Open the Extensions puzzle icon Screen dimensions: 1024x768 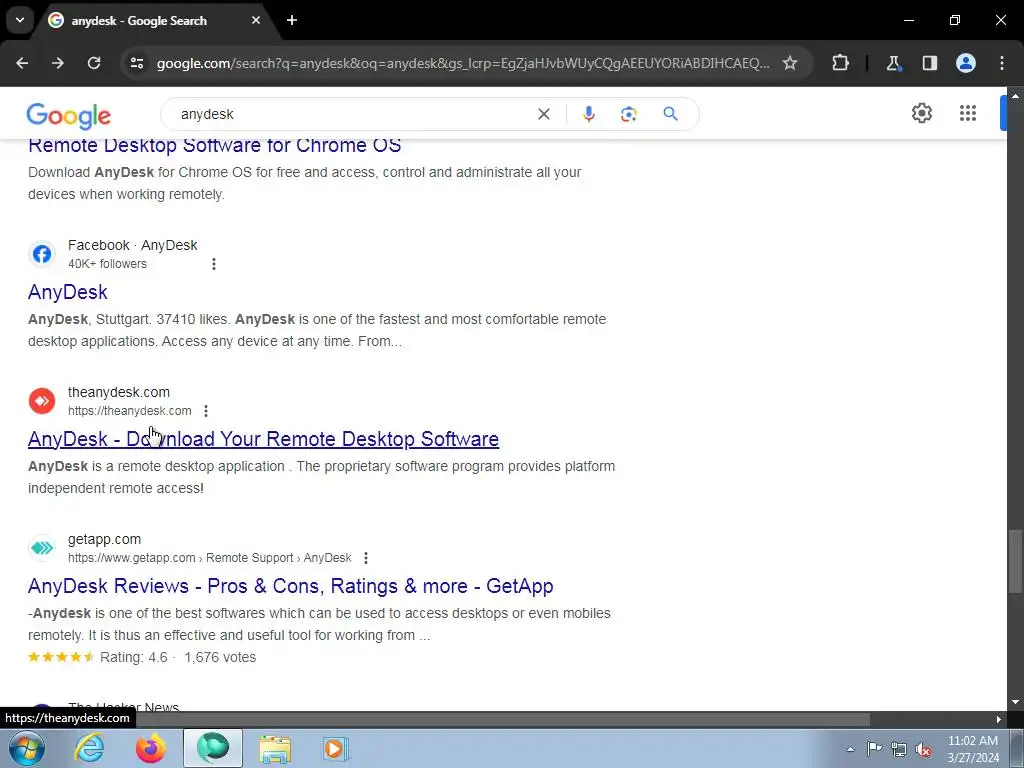(840, 63)
